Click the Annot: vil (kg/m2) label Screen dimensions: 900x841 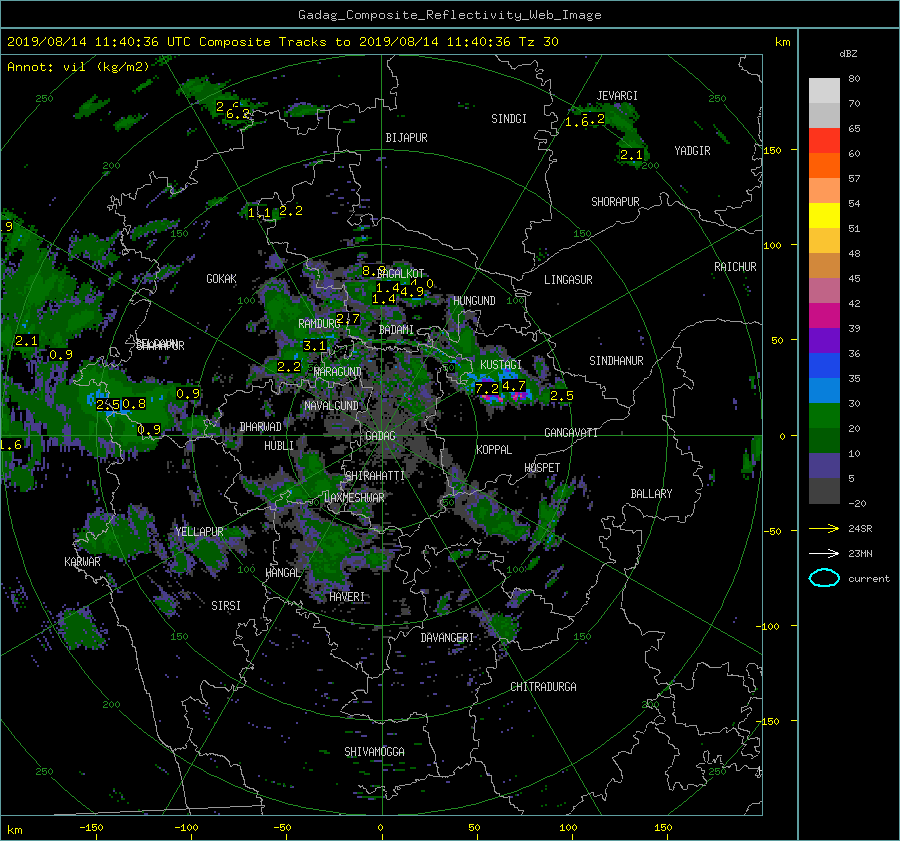[78, 67]
